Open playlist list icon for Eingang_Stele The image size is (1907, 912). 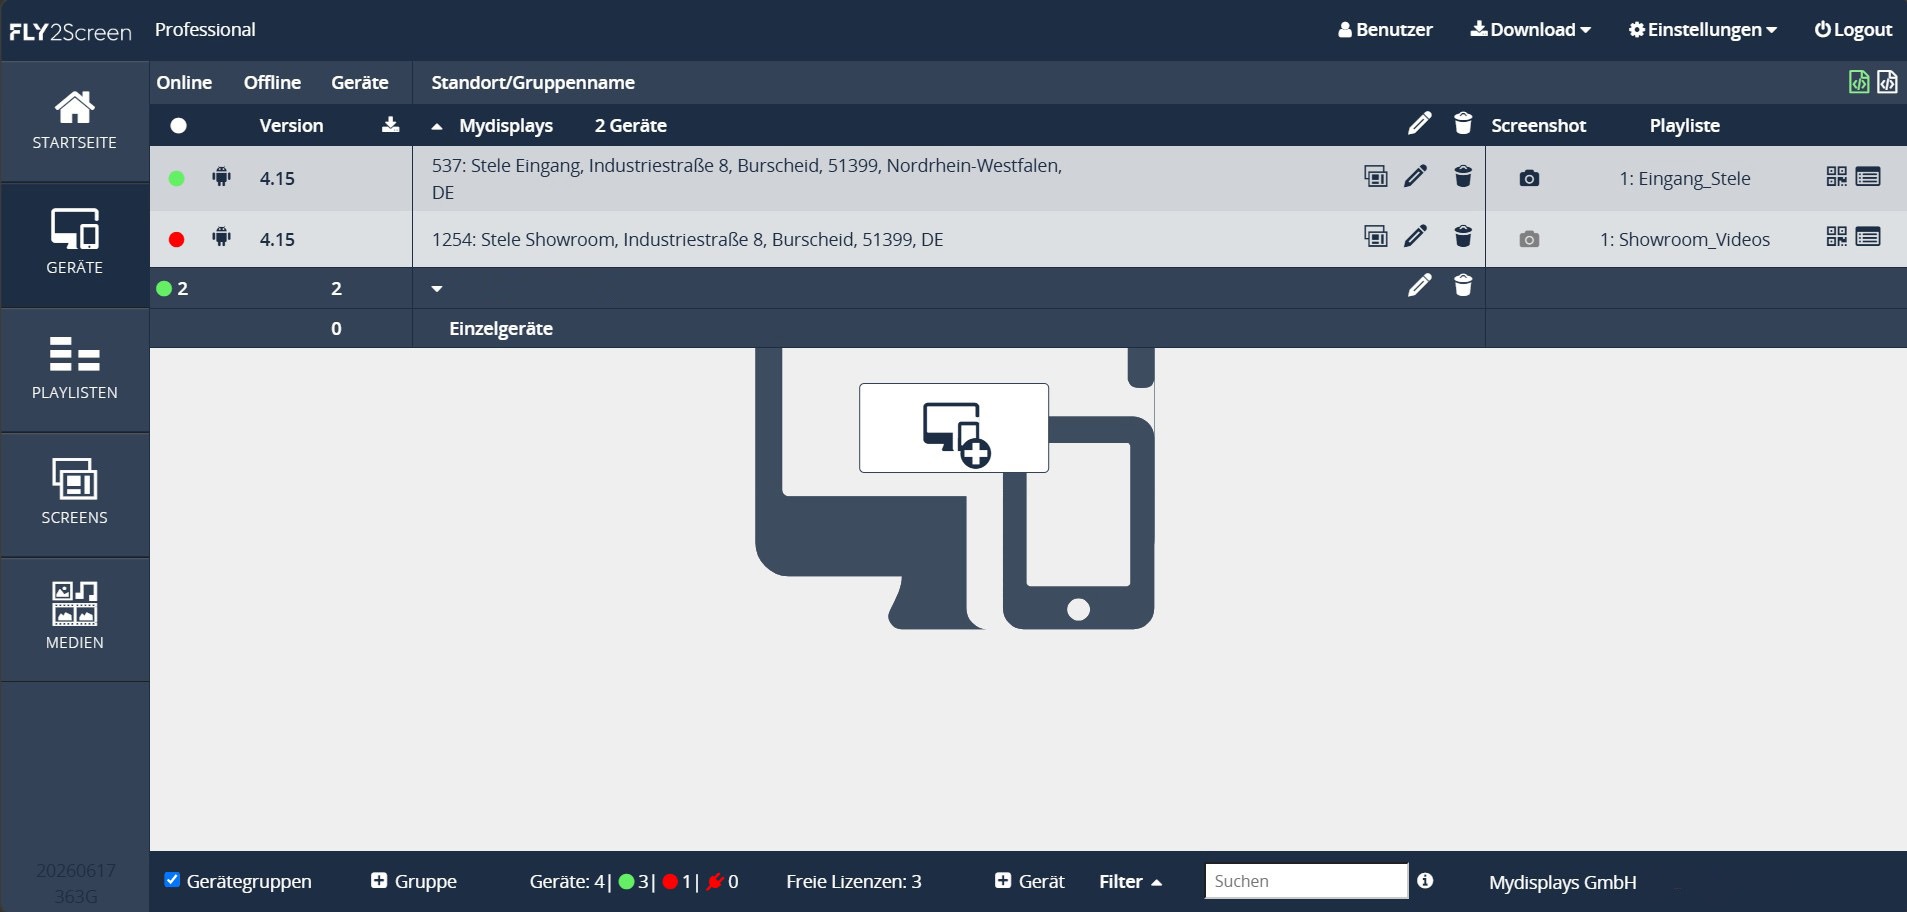(x=1868, y=177)
